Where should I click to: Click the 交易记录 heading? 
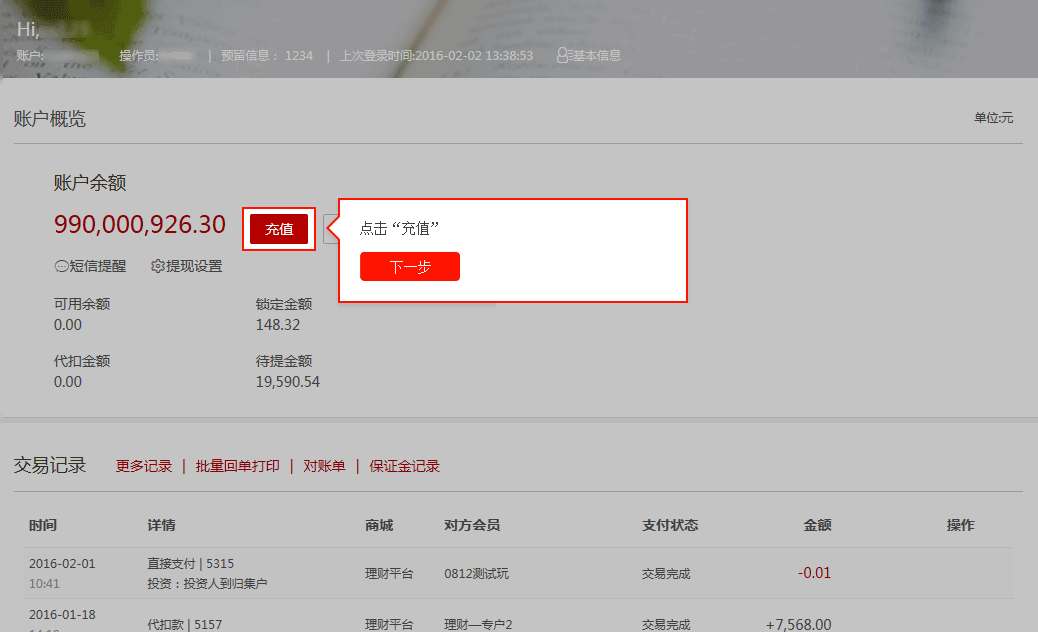[50, 465]
